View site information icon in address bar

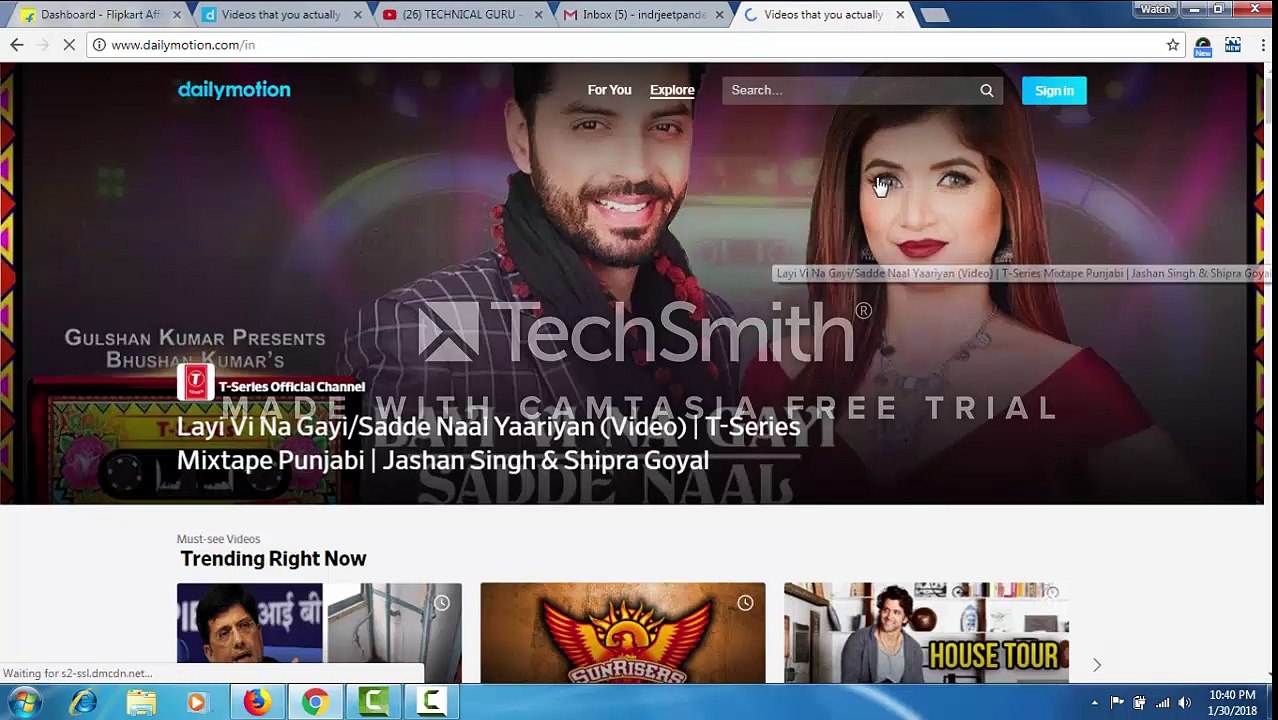(99, 45)
